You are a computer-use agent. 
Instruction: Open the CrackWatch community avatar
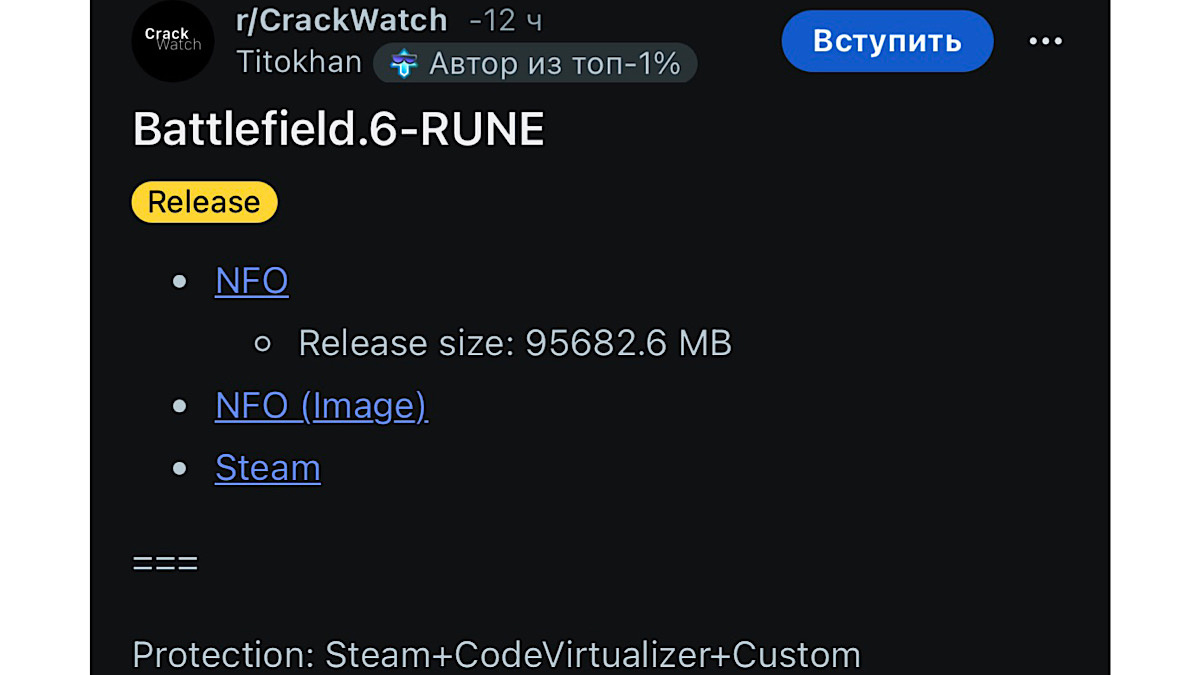click(173, 41)
